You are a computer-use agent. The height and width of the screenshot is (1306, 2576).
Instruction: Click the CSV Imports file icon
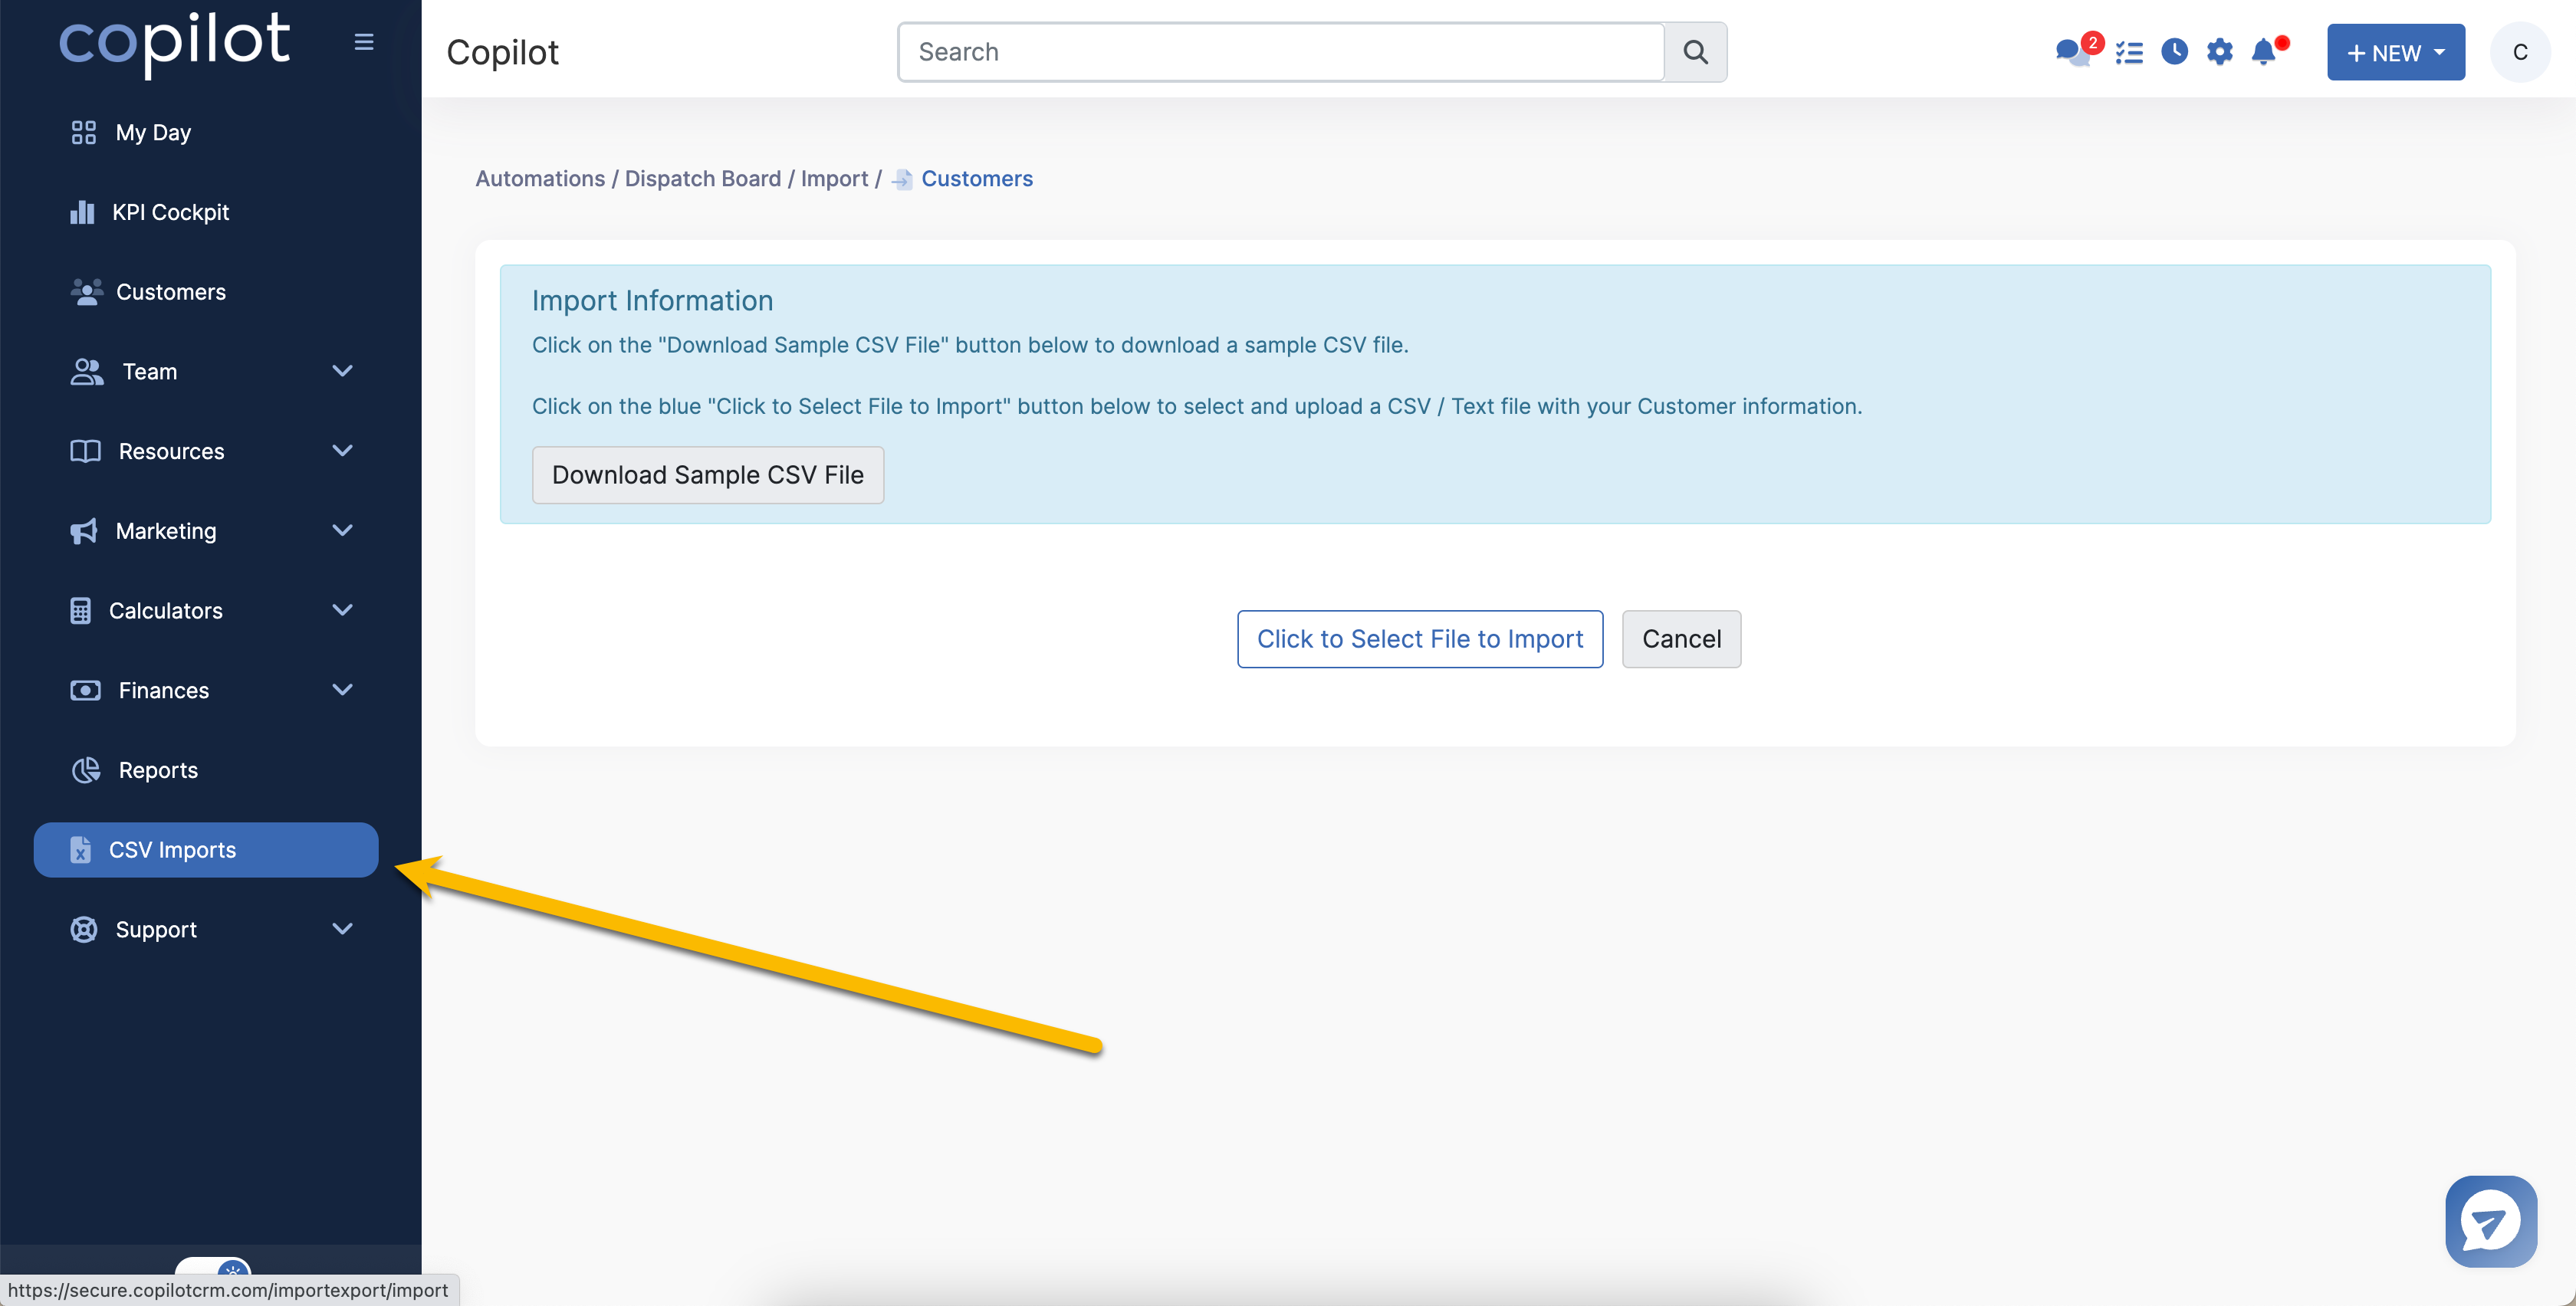(81, 850)
